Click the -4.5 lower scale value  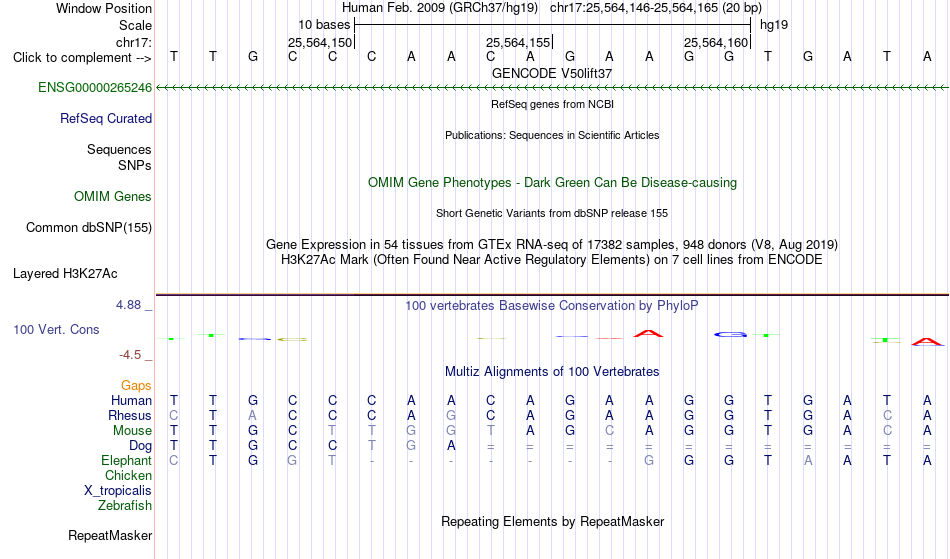click(130, 355)
